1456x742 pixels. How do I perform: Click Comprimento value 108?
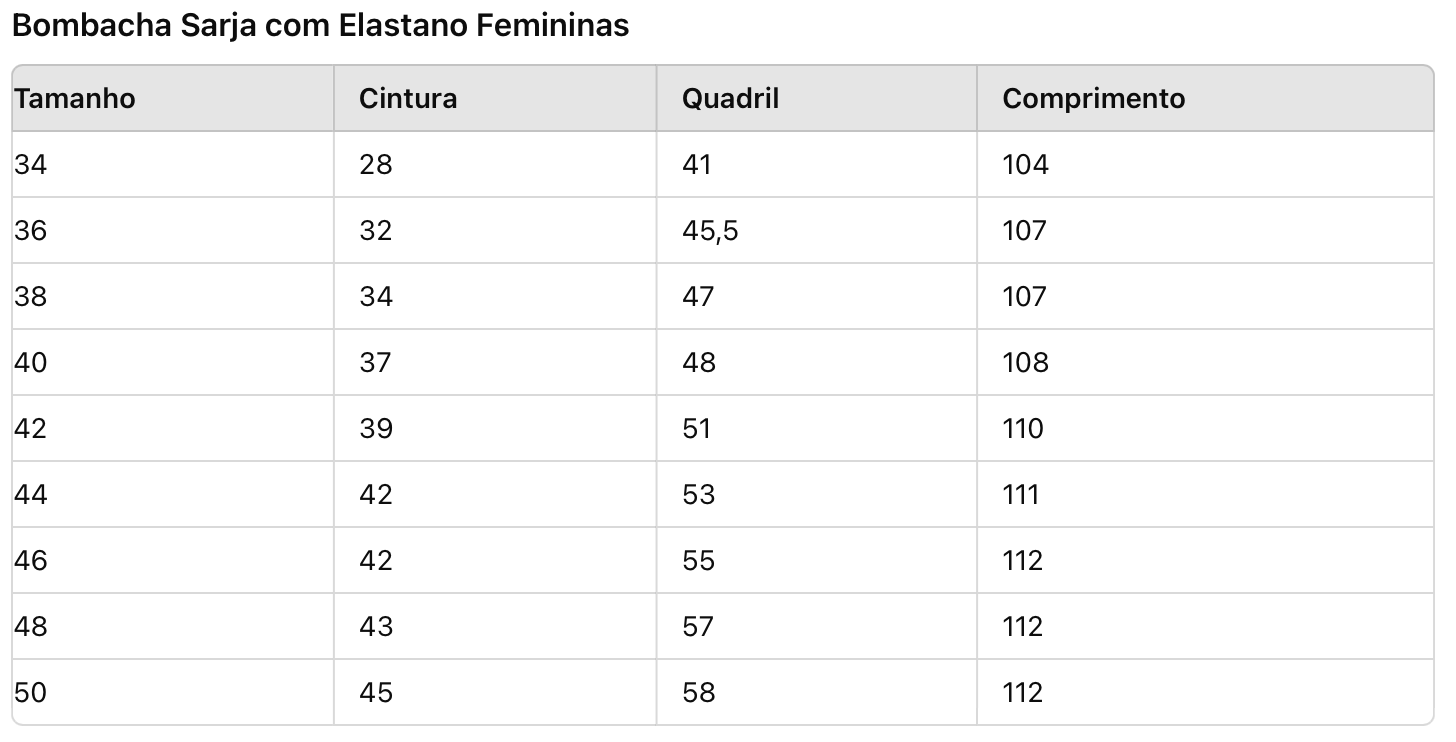point(1026,362)
